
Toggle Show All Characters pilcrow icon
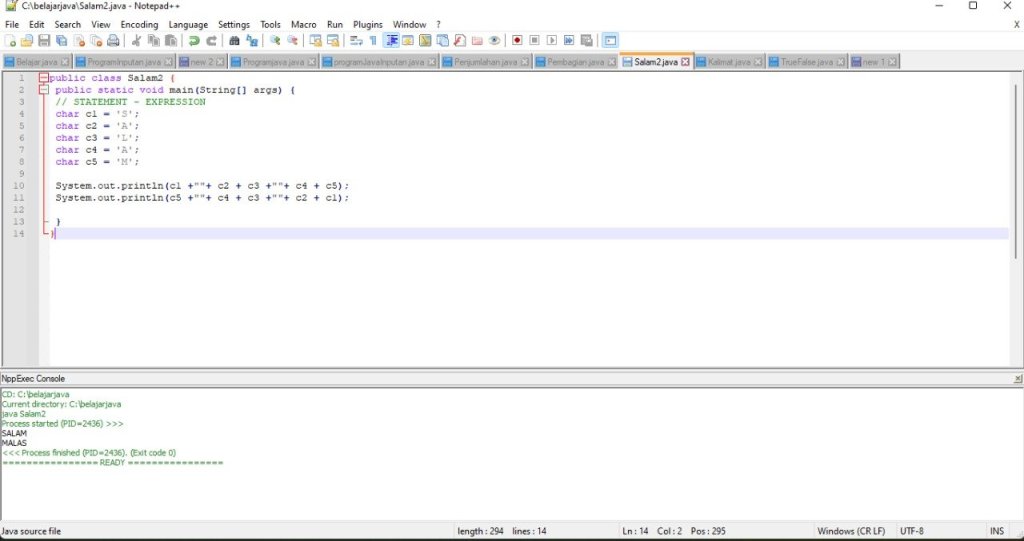pos(373,41)
